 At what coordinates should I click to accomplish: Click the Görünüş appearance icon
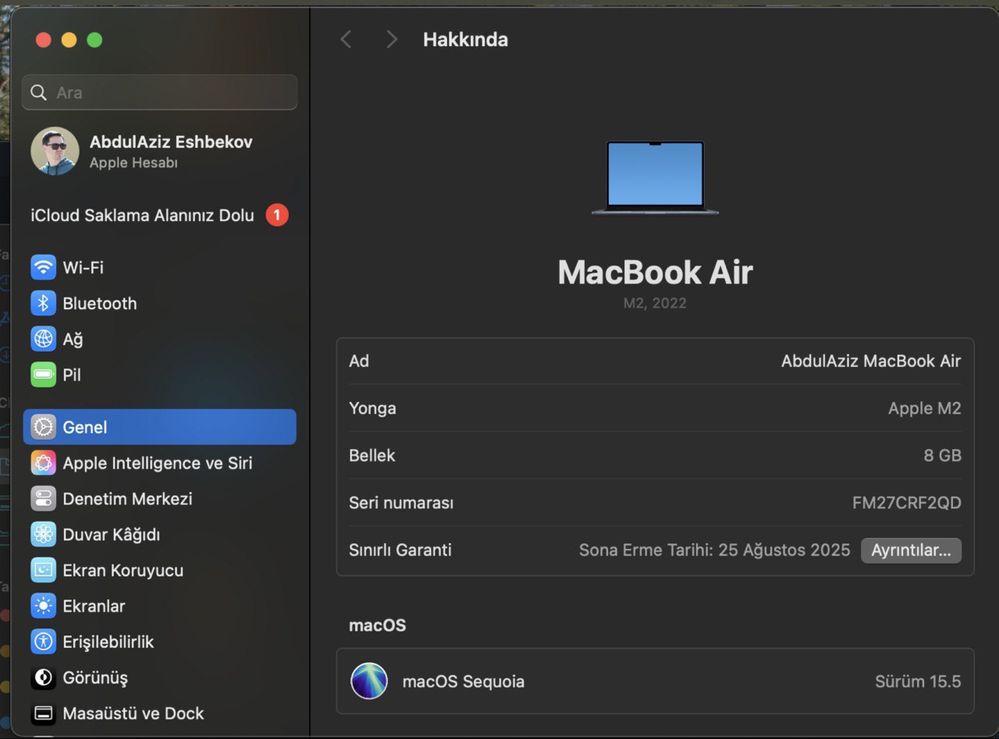coord(43,677)
